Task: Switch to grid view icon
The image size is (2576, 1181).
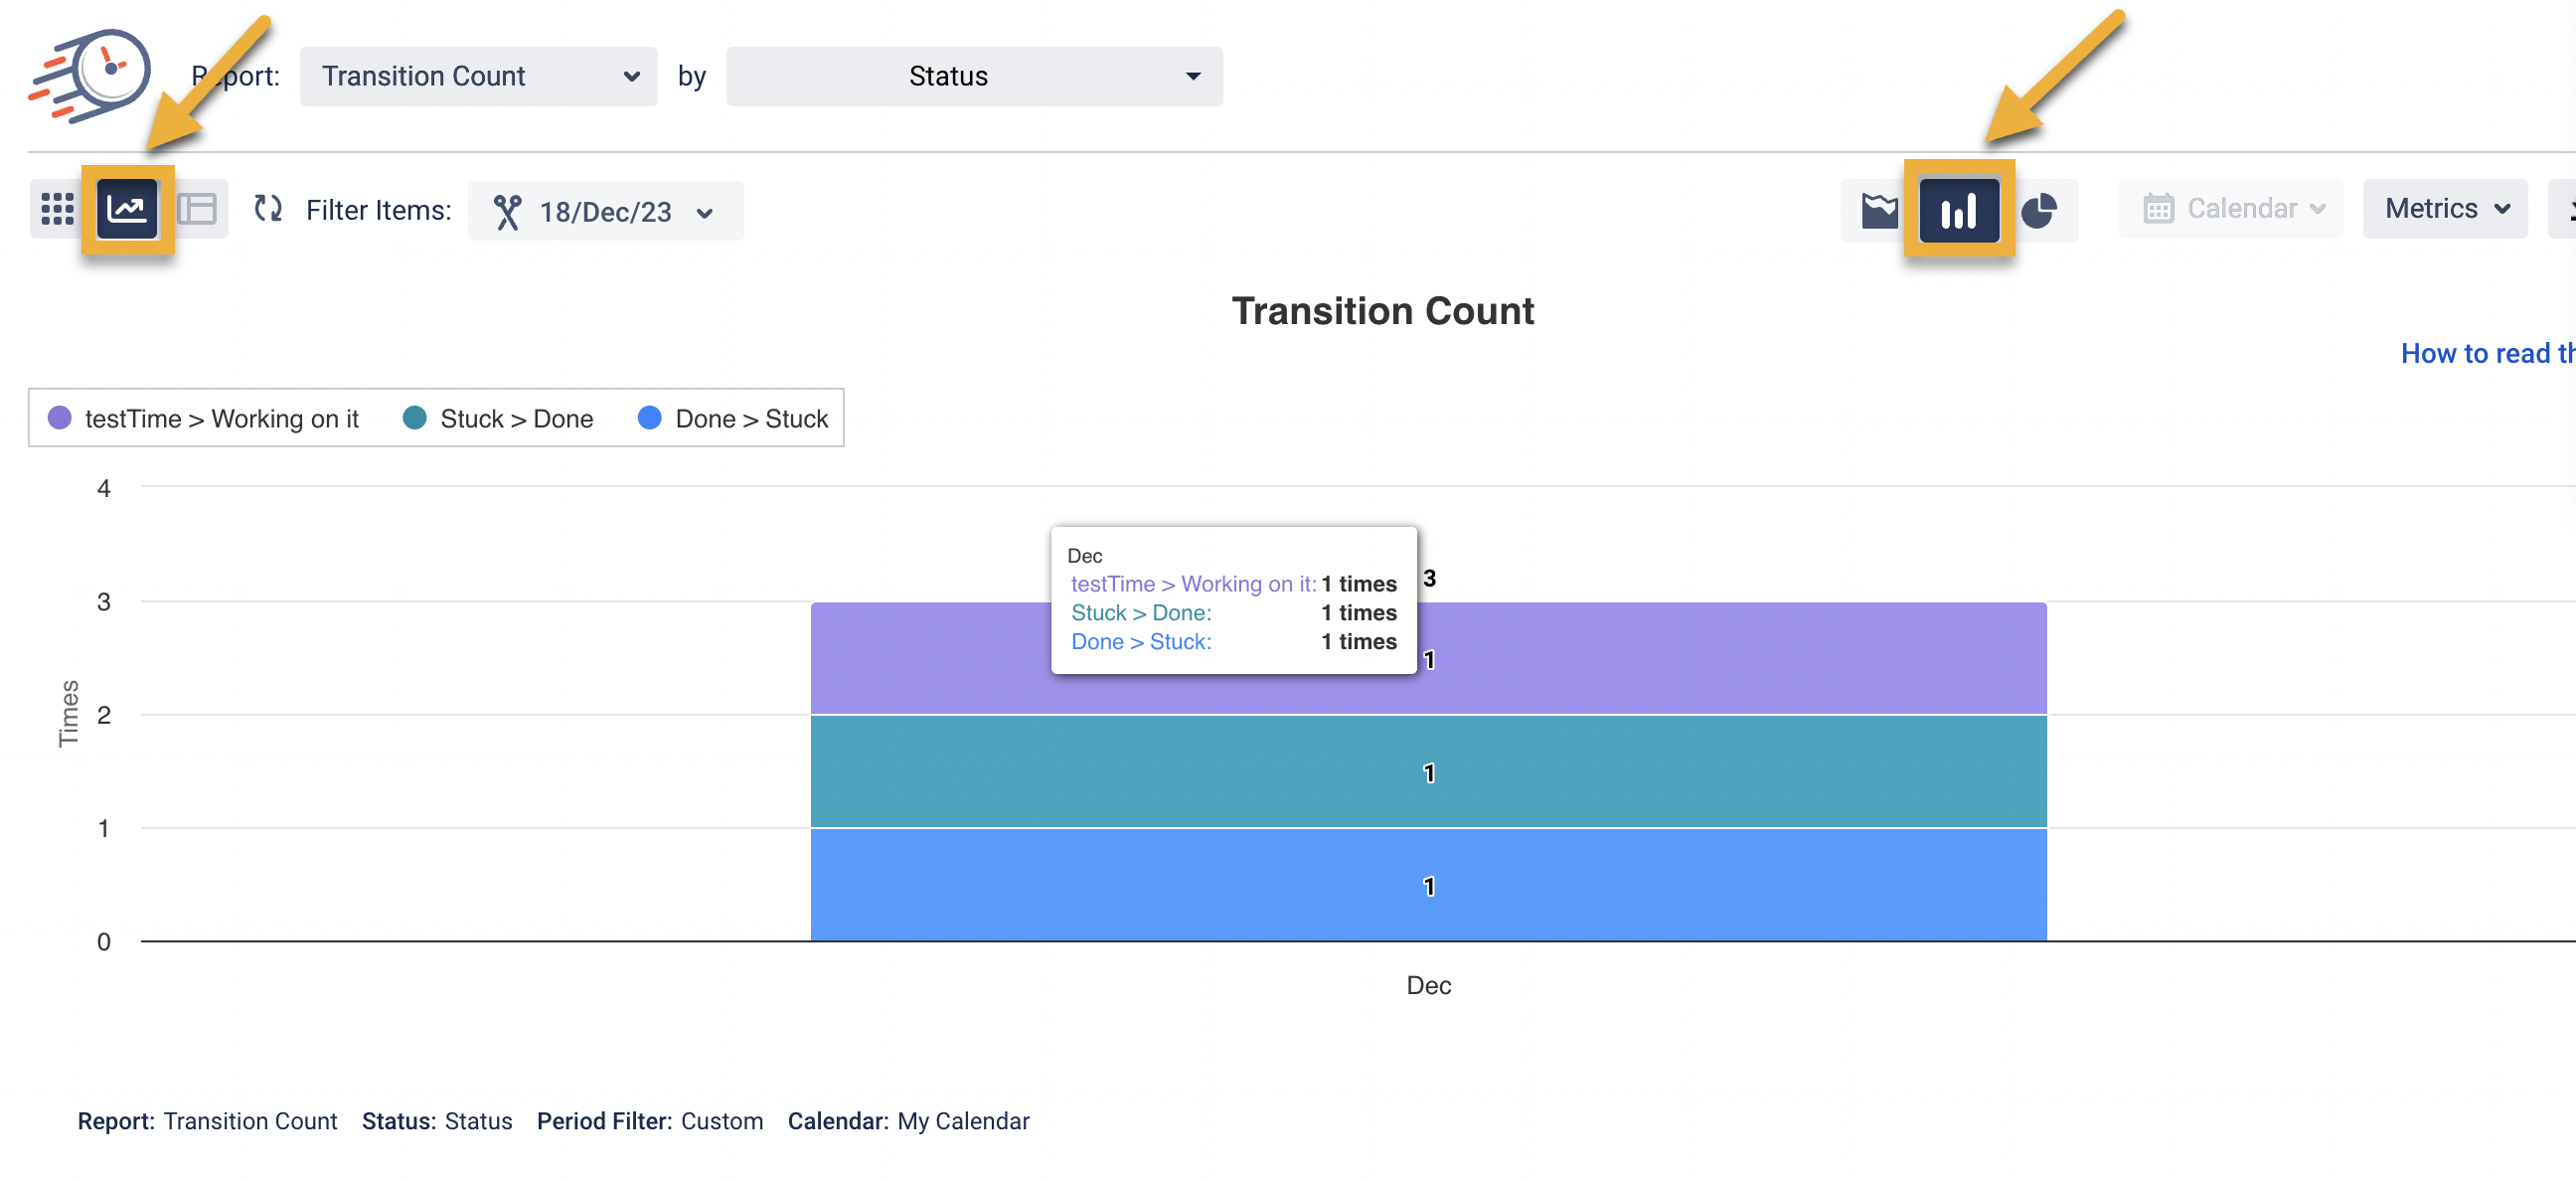Action: pos(57,209)
